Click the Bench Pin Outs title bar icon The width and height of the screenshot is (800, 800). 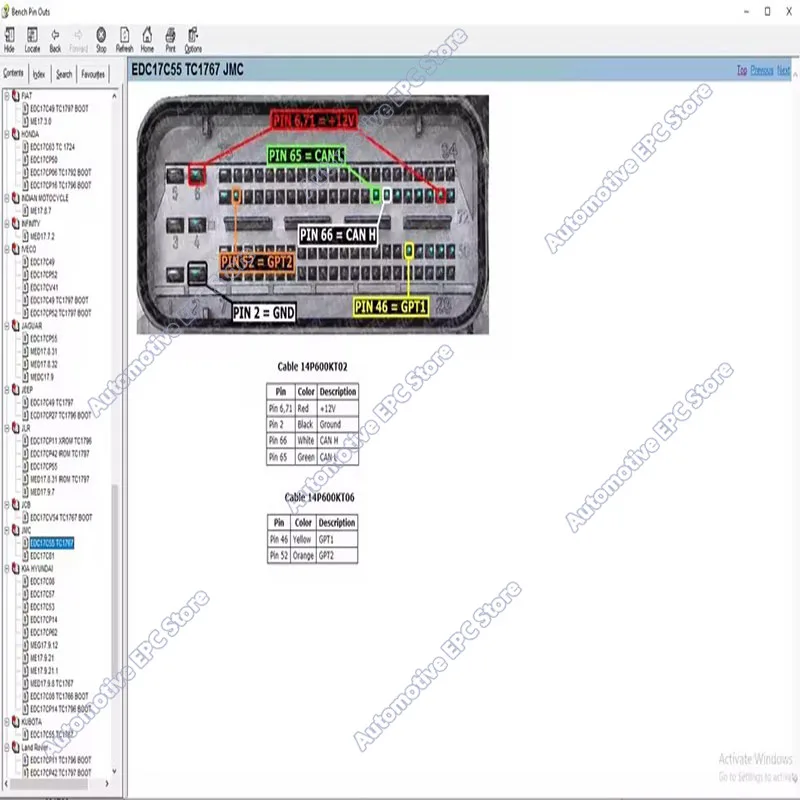pyautogui.click(x=5, y=11)
